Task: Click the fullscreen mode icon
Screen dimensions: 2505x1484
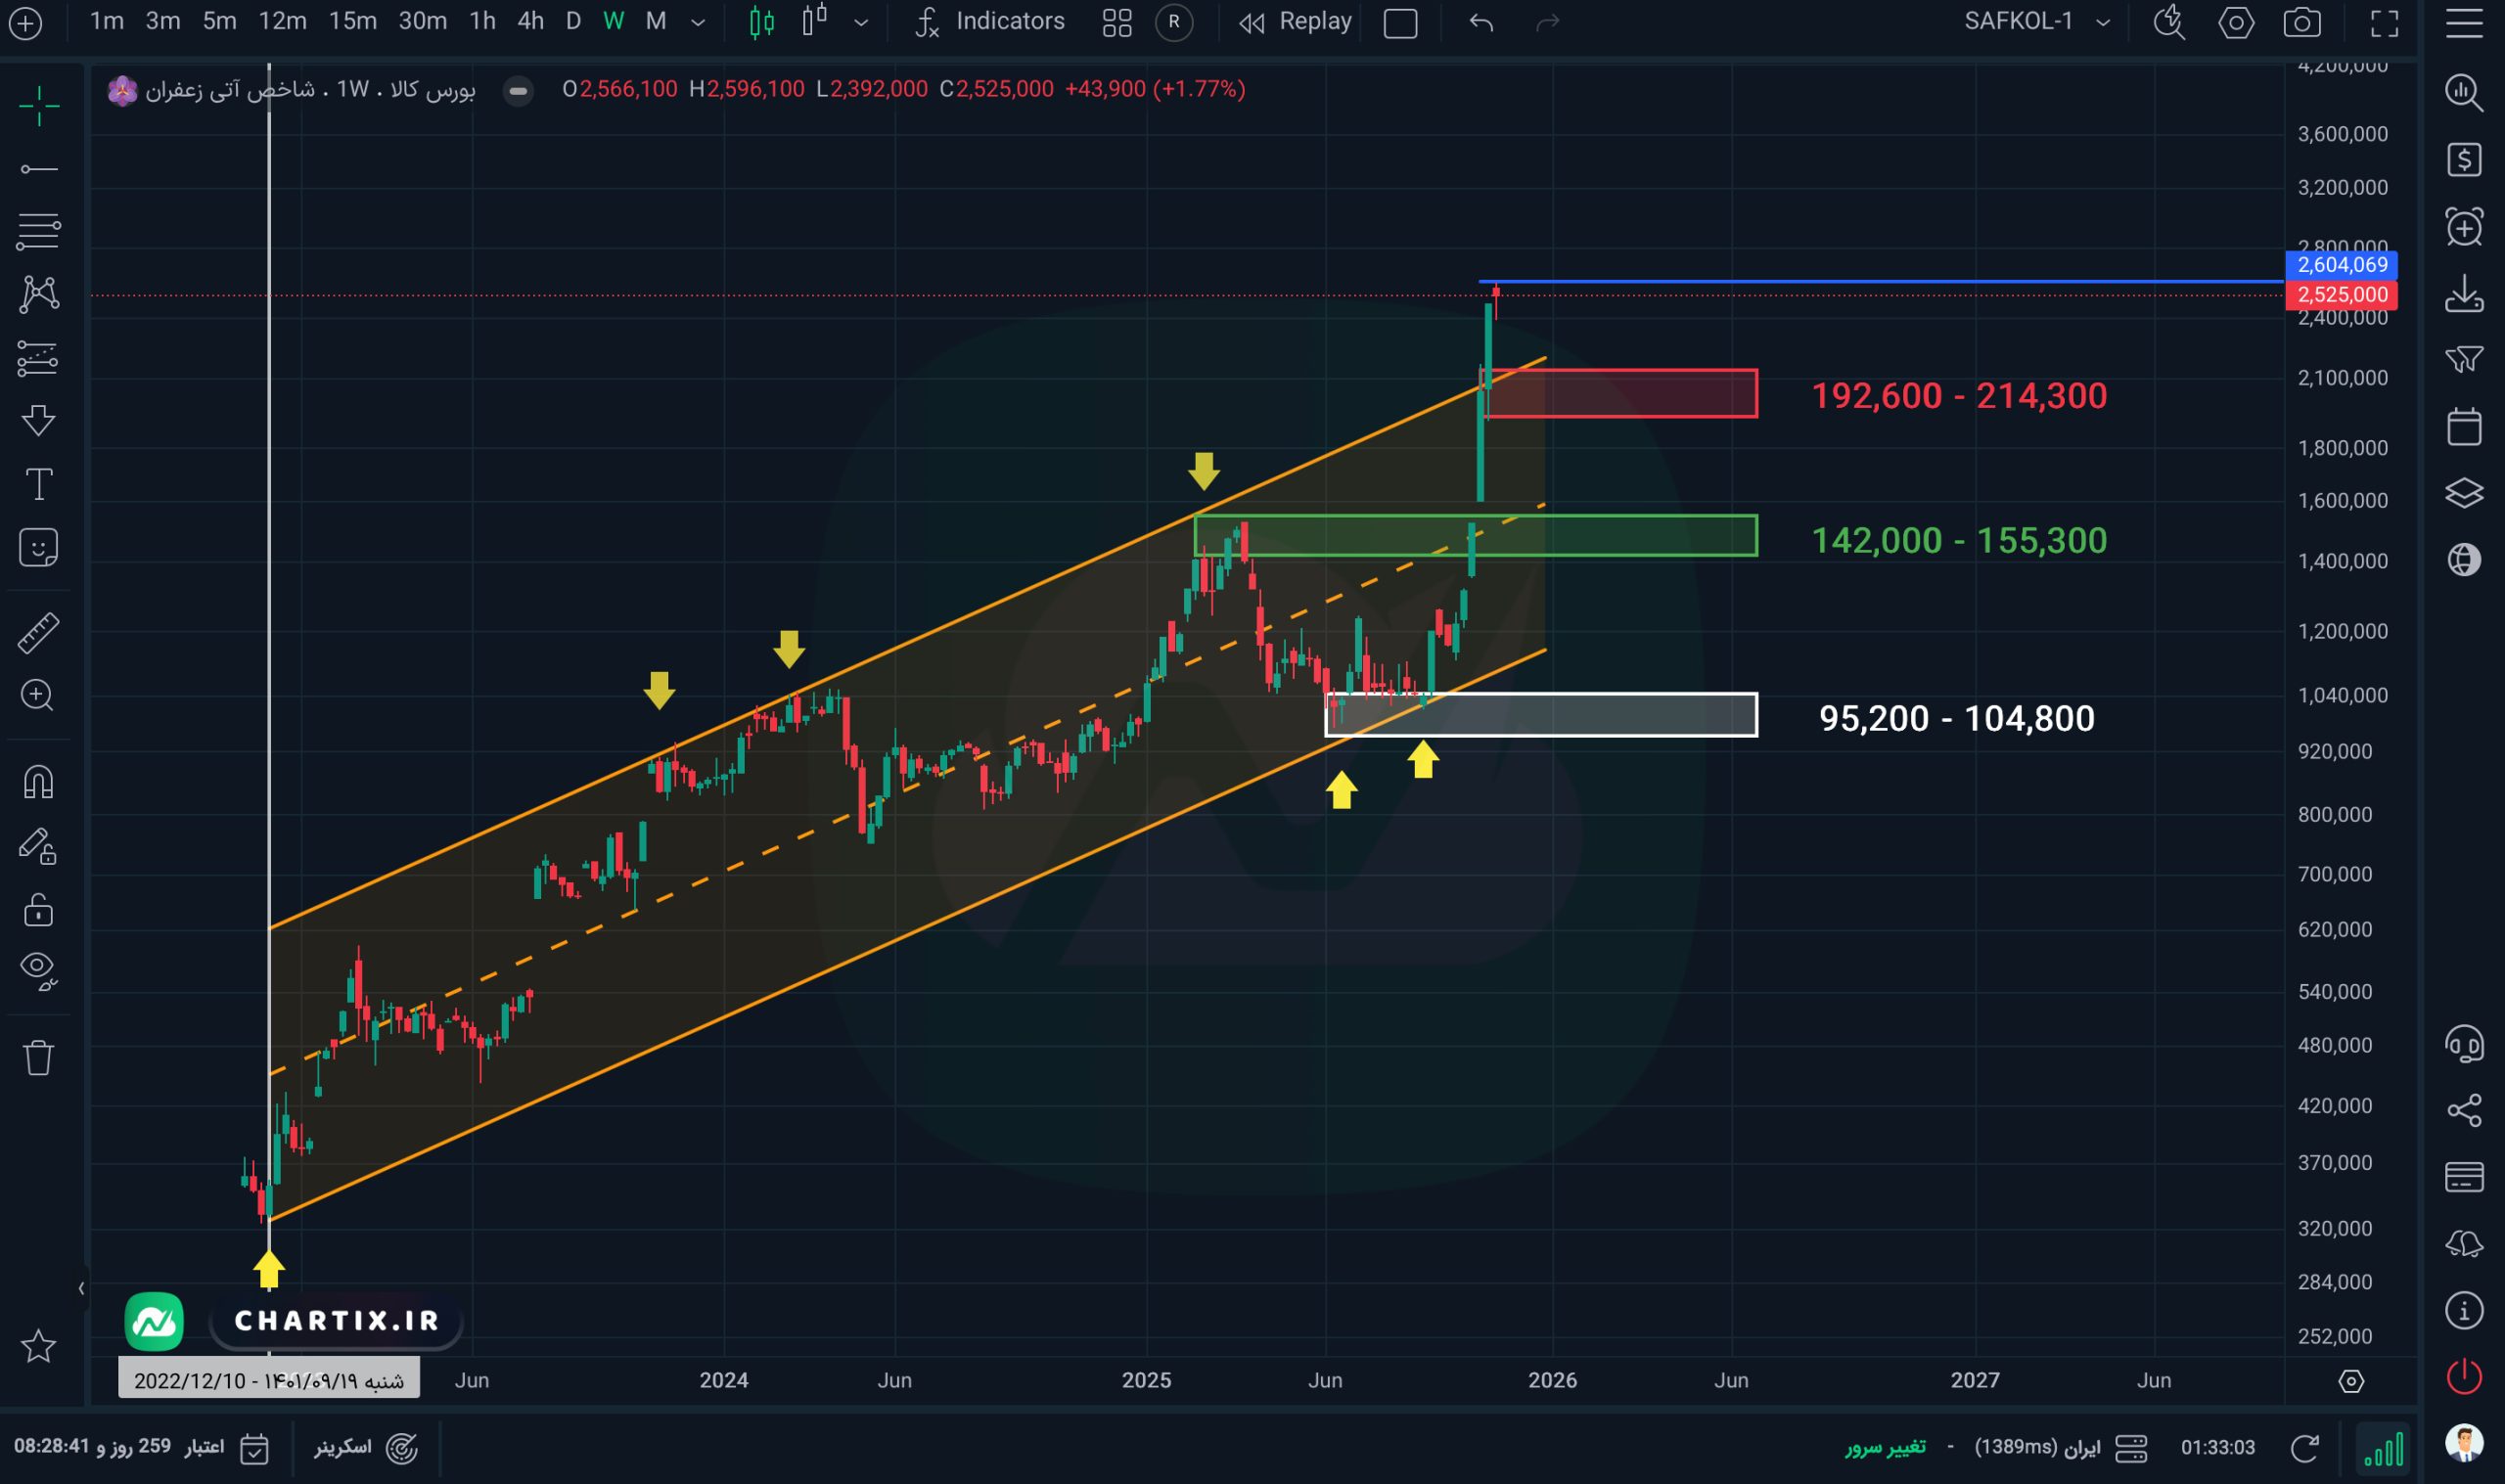Action: pos(2384,22)
